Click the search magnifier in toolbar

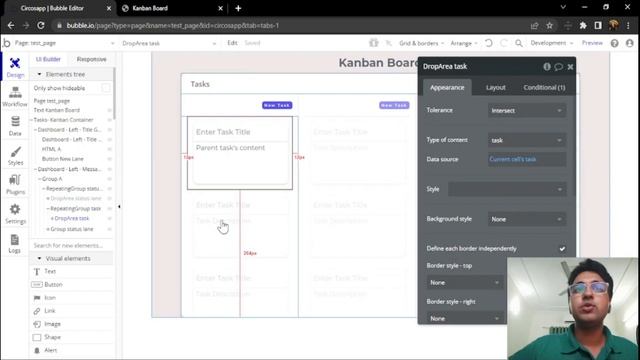[x=519, y=43]
